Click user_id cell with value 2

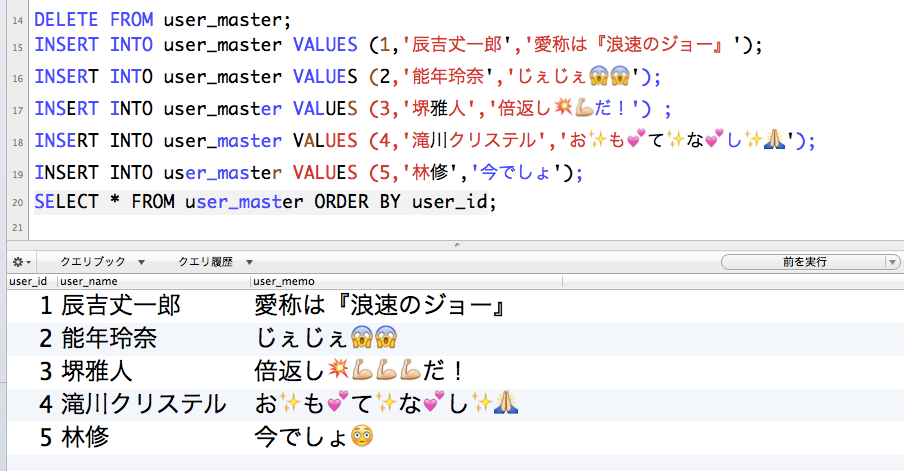(46, 338)
